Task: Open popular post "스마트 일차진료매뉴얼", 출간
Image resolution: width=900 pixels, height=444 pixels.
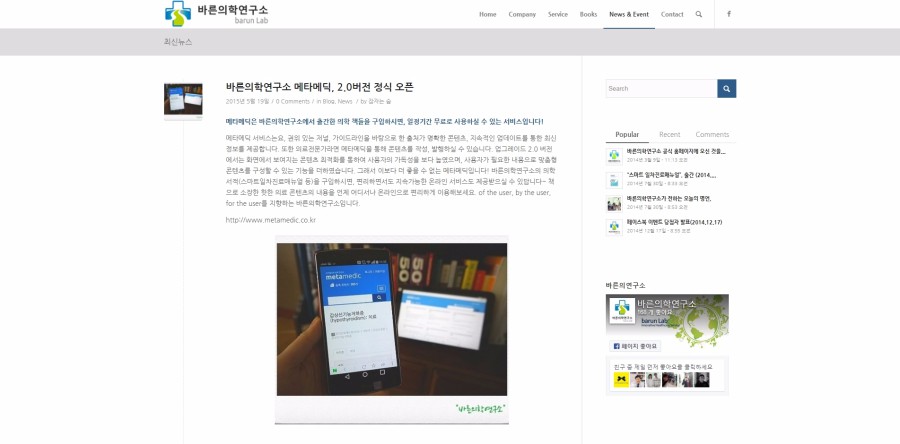Action: click(672, 175)
